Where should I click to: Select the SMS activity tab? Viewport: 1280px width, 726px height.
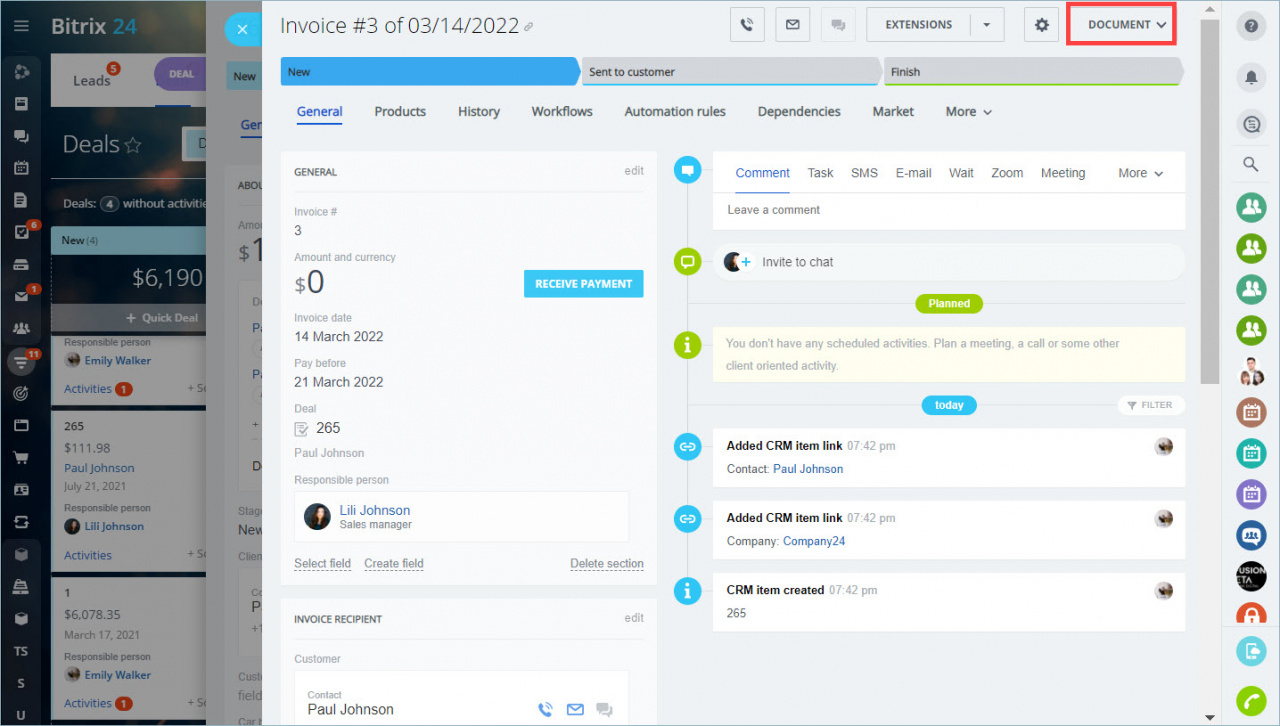pos(864,173)
